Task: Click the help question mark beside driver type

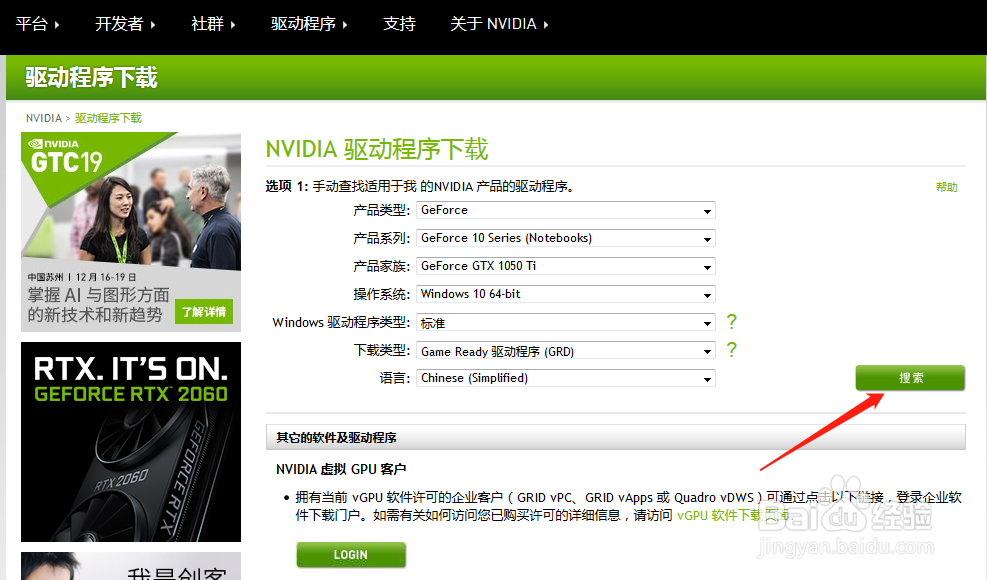Action: point(731,322)
